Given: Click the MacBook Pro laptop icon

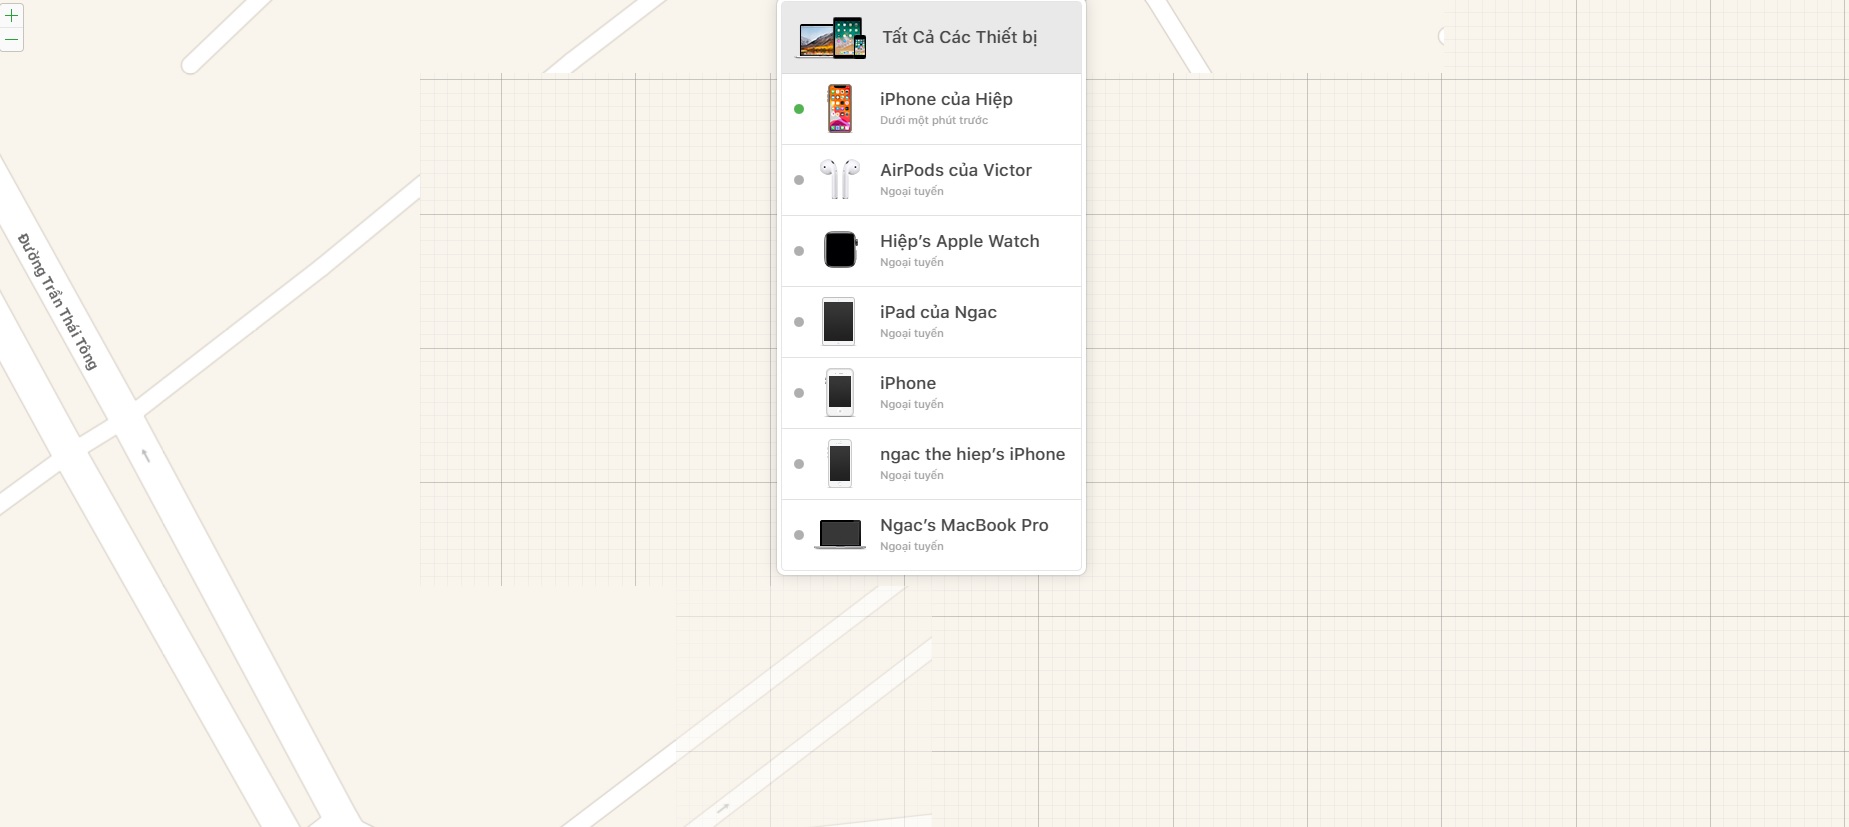Looking at the screenshot, I should pyautogui.click(x=840, y=534).
